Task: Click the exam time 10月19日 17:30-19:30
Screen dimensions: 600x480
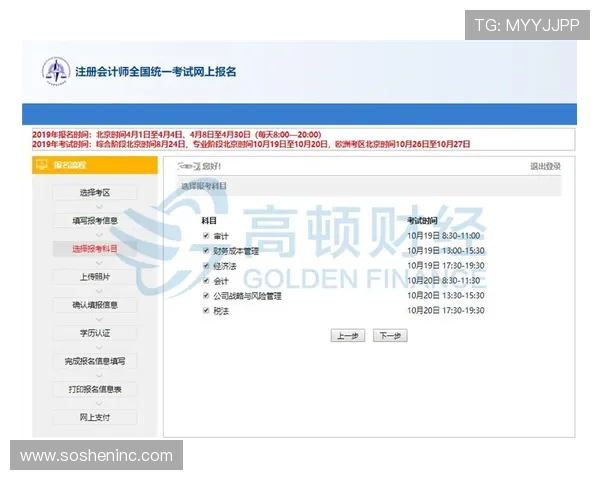Action: (x=446, y=266)
